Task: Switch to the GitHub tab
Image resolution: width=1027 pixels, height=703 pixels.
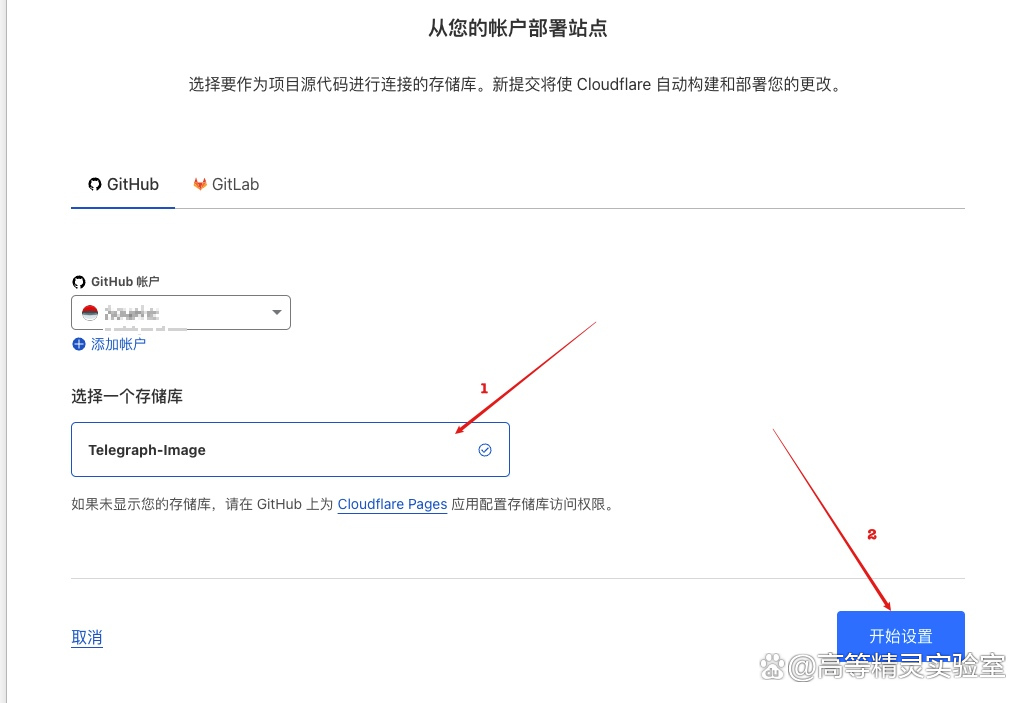Action: tap(123, 185)
